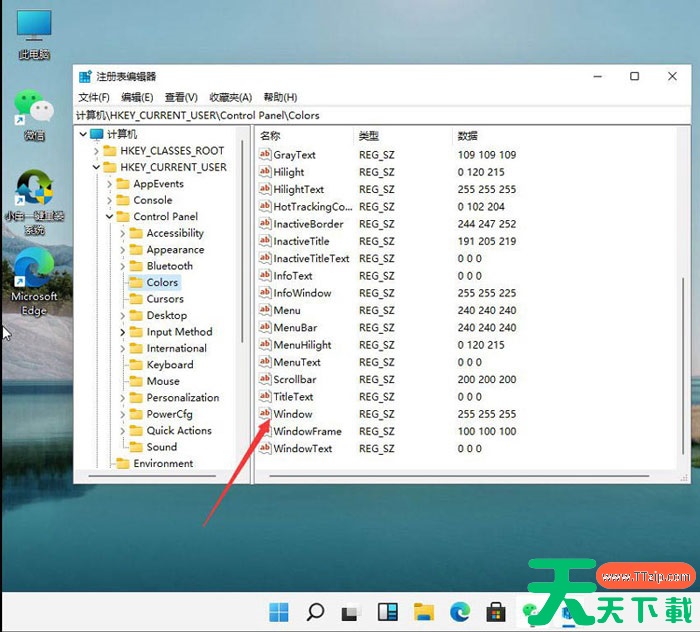Image resolution: width=700 pixels, height=632 pixels.
Task: Click the HilightText value icon
Action: [x=265, y=189]
